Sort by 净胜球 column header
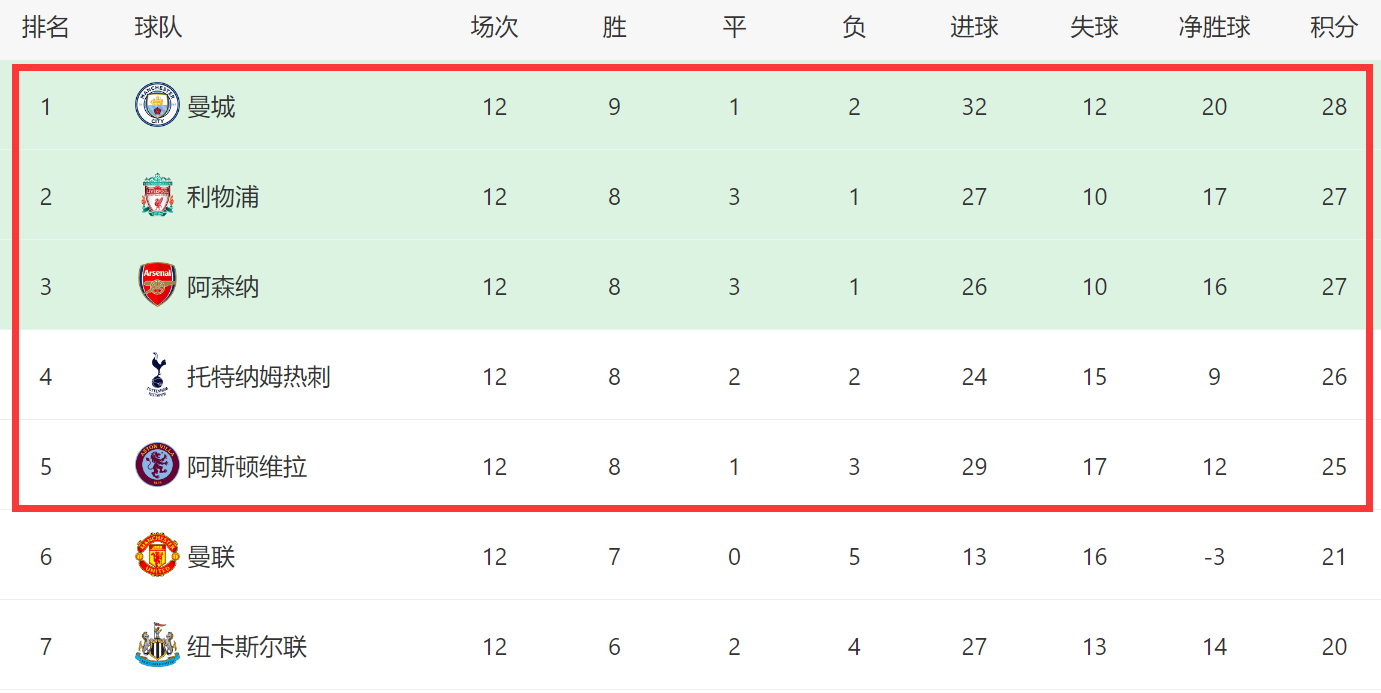1381x693 pixels. click(1214, 28)
